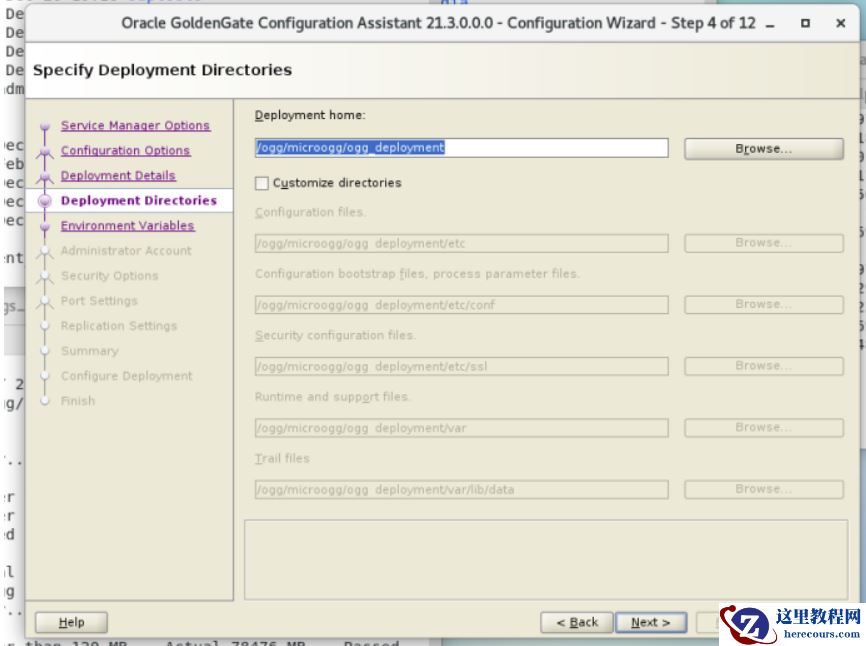
Task: Click the Runtime and support files path field
Action: [461, 428]
